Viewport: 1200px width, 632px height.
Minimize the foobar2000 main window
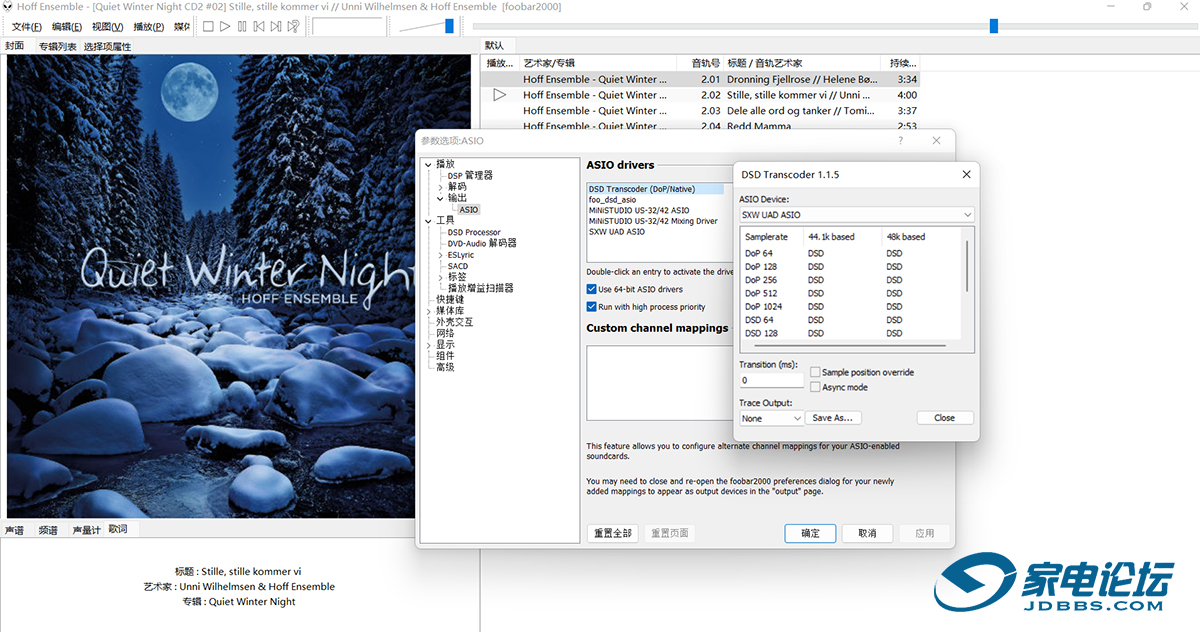coord(1113,6)
